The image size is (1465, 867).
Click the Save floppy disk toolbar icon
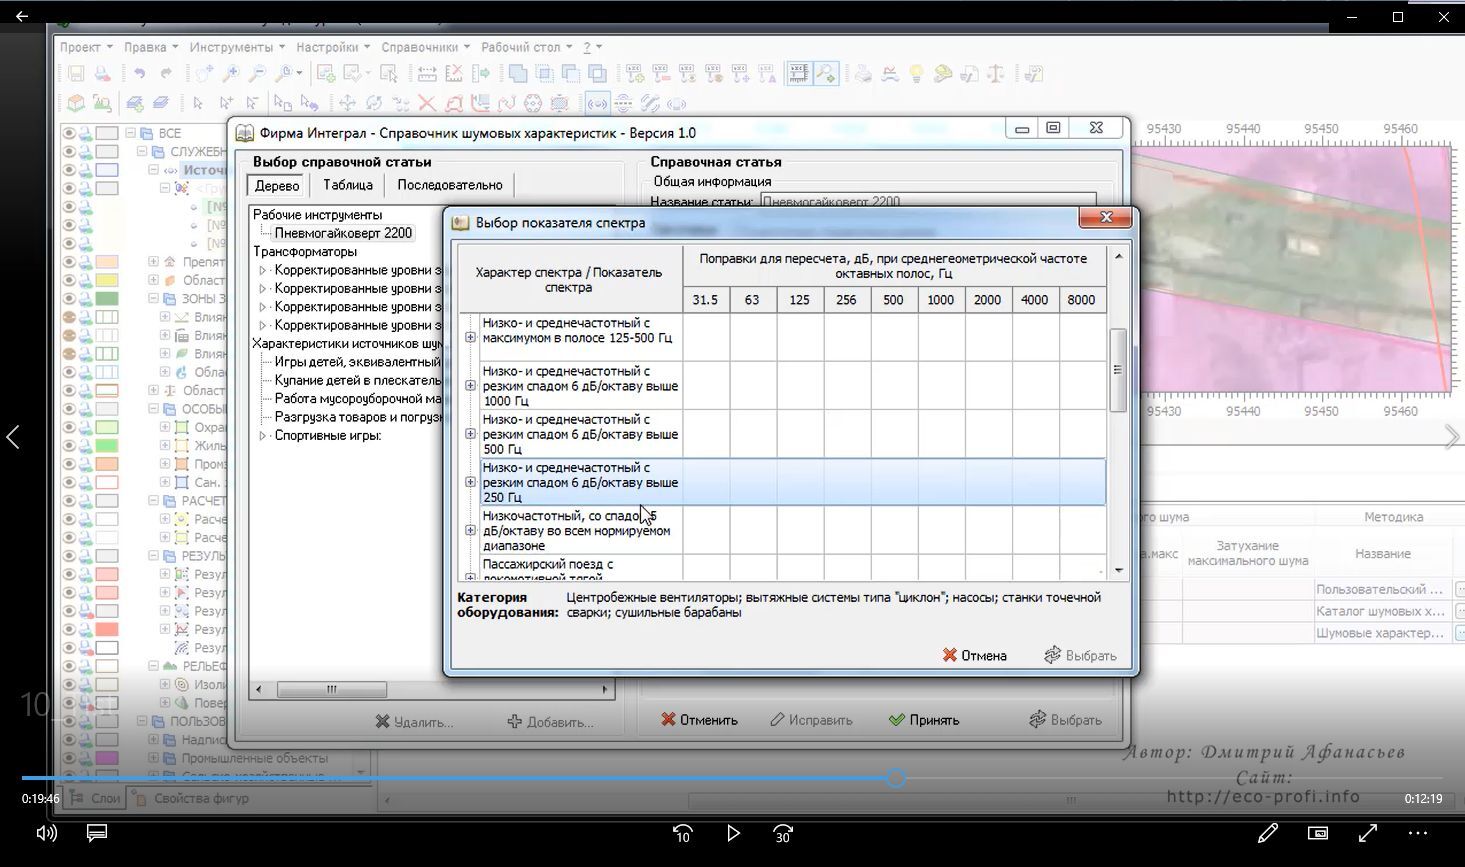coord(76,73)
